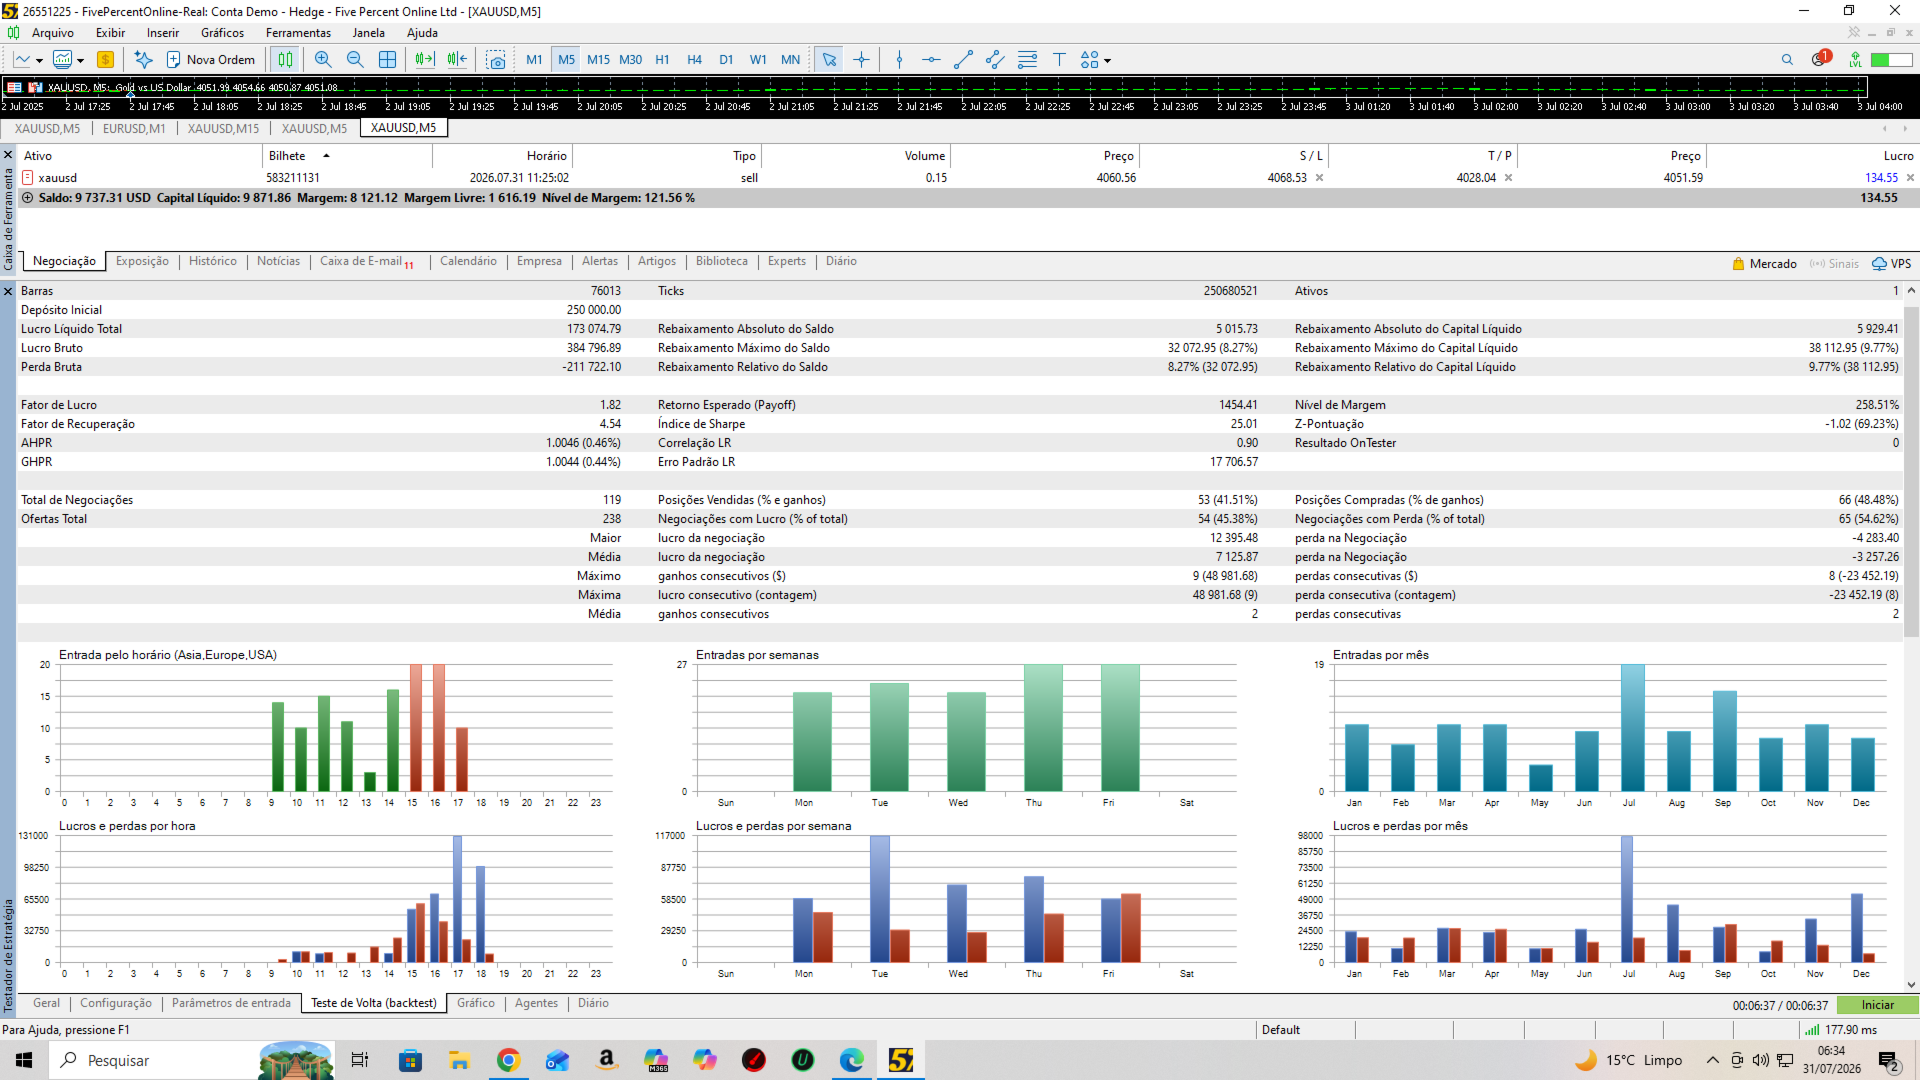Click the tile windows grid icon
The height and width of the screenshot is (1080, 1920).
[x=388, y=60]
